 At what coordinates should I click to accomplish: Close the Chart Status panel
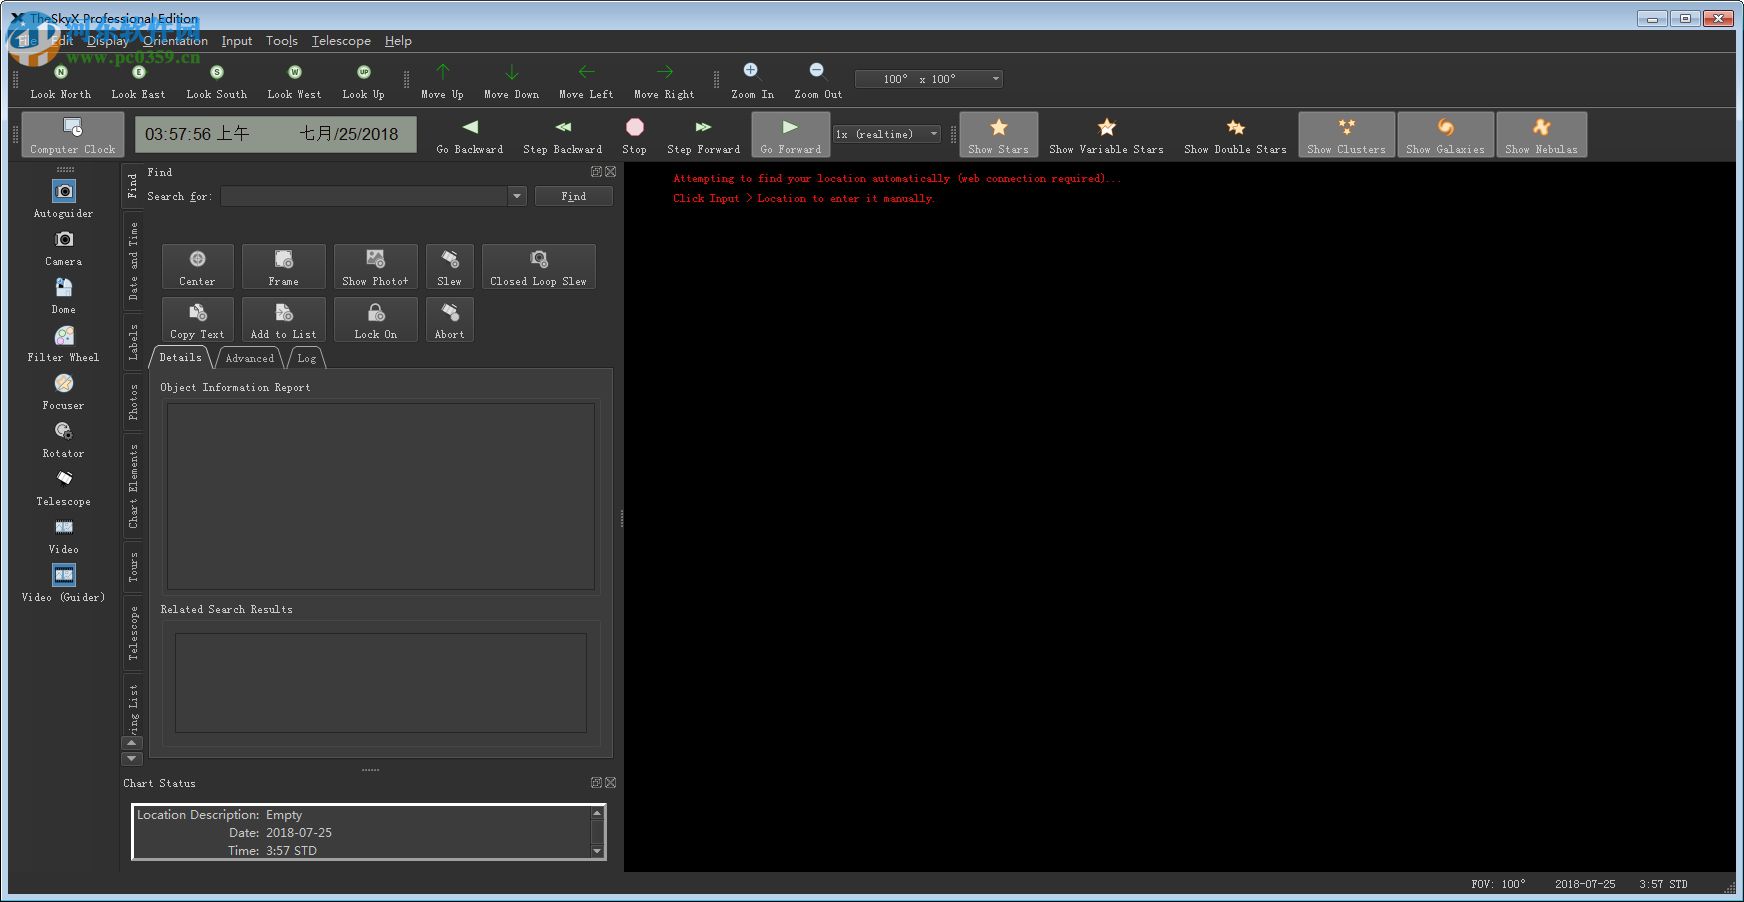(x=611, y=783)
